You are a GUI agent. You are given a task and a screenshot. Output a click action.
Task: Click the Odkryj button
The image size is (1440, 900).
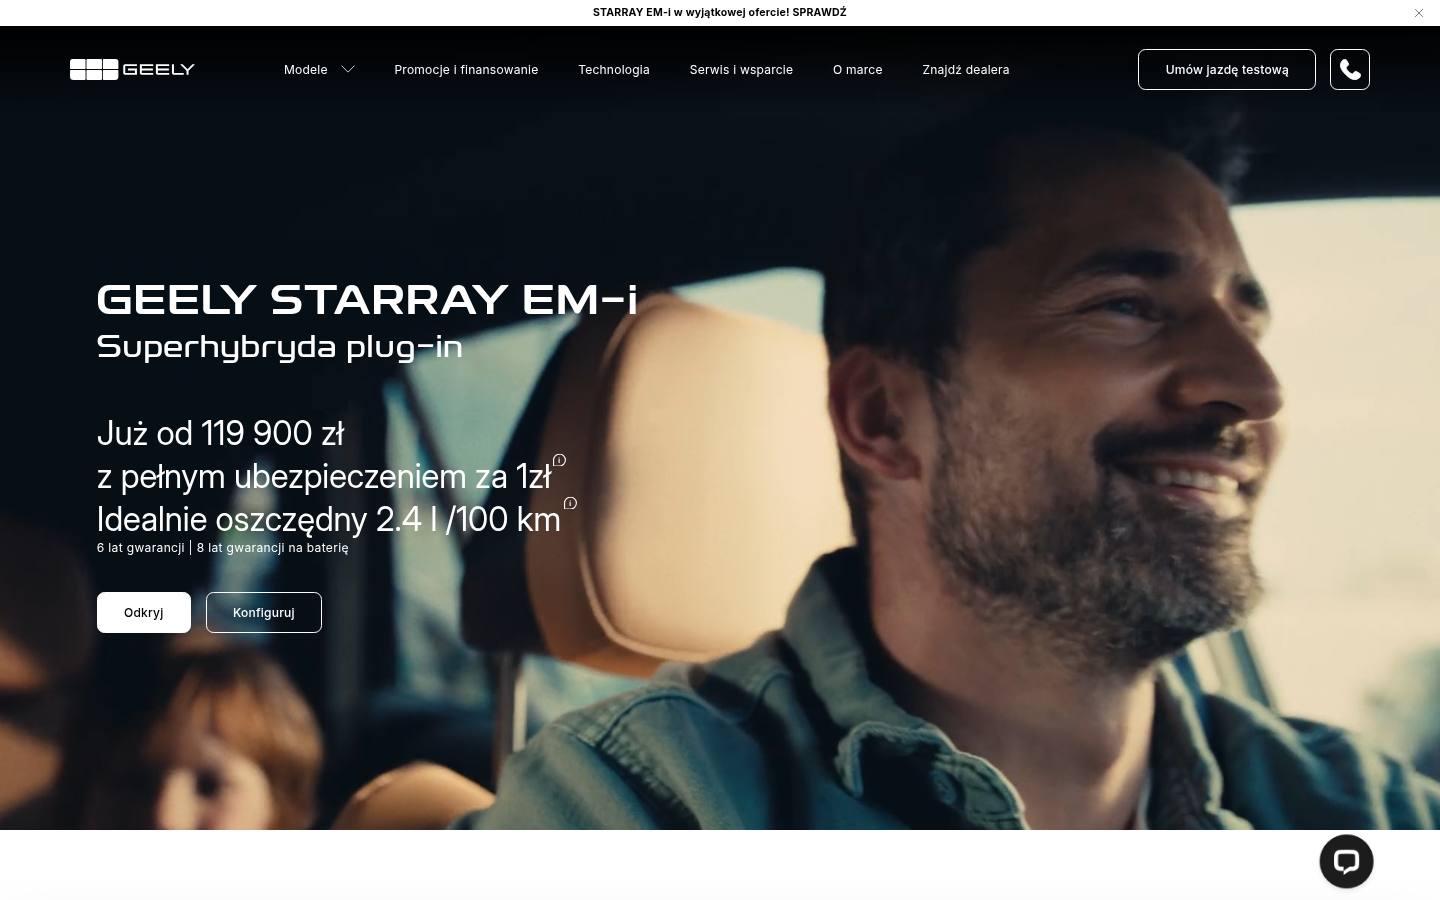click(144, 612)
